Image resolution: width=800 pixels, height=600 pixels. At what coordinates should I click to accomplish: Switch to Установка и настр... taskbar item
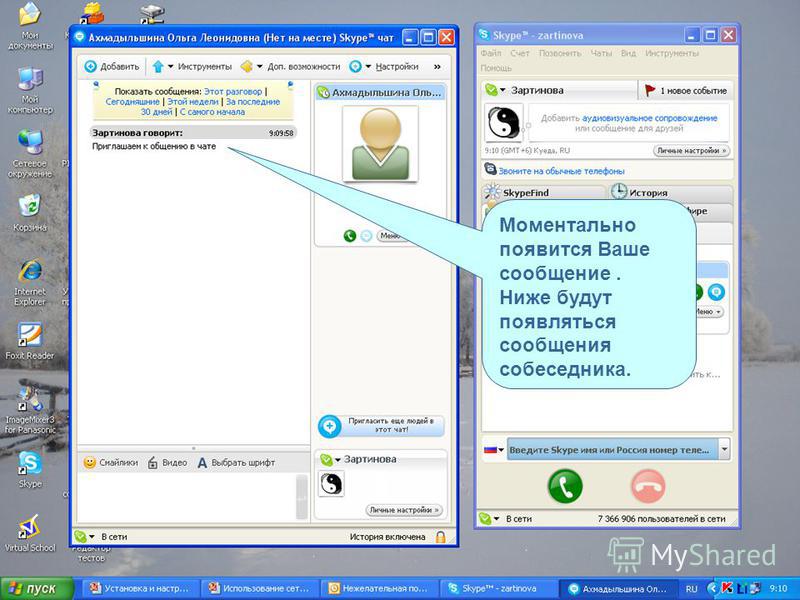[139, 588]
